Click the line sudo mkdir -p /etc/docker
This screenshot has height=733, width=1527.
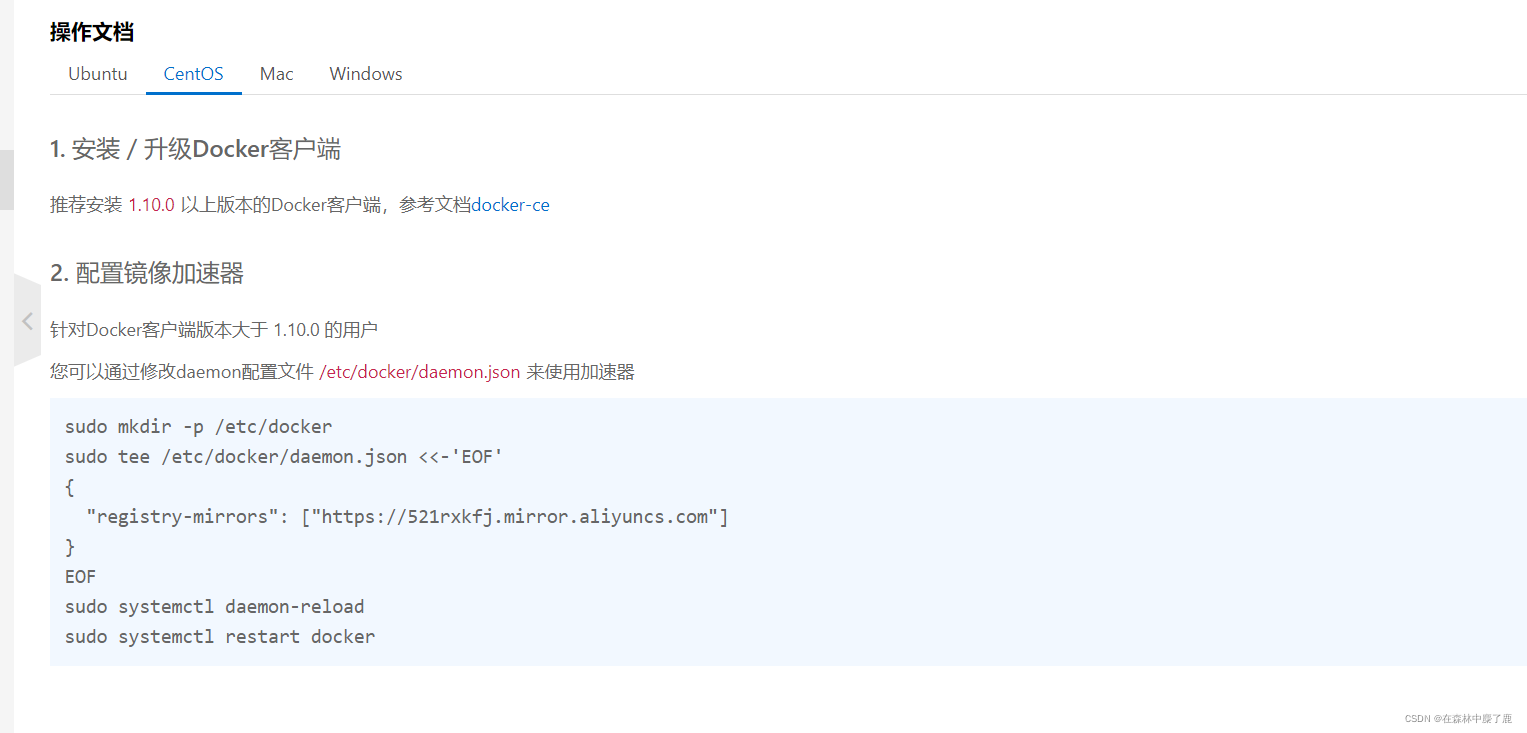198,427
